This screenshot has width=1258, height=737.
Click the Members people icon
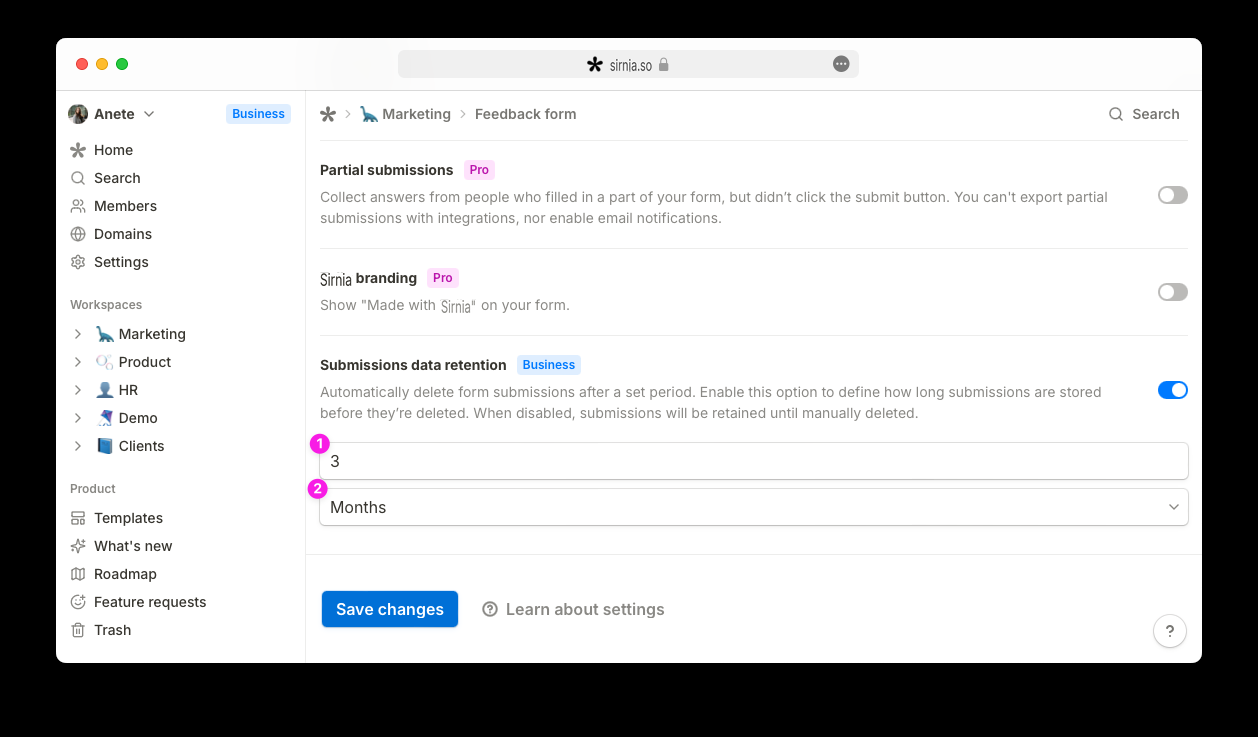click(x=78, y=206)
